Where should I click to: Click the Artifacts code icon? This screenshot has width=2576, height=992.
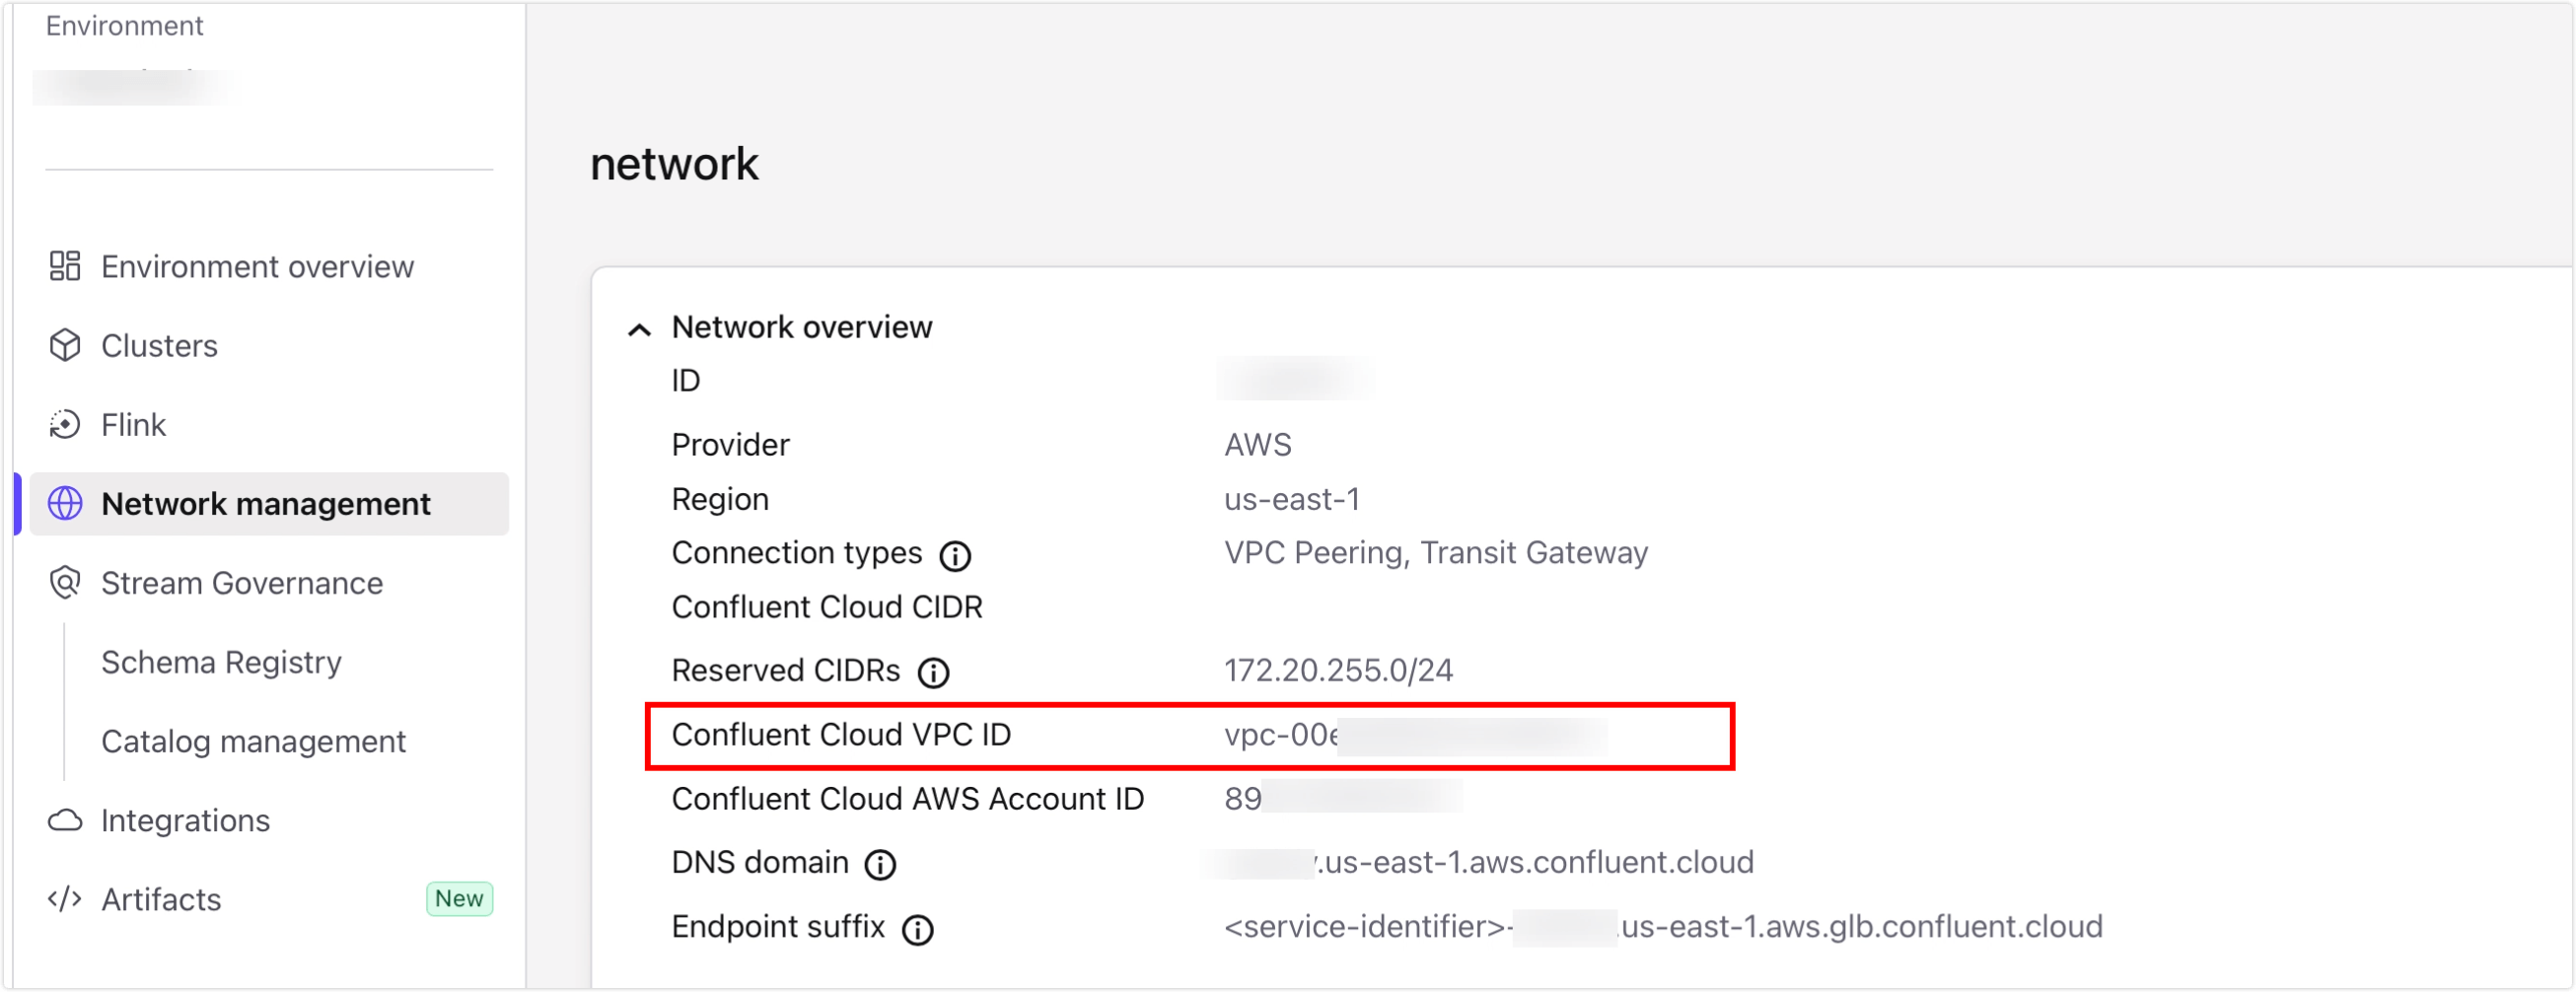coord(64,899)
